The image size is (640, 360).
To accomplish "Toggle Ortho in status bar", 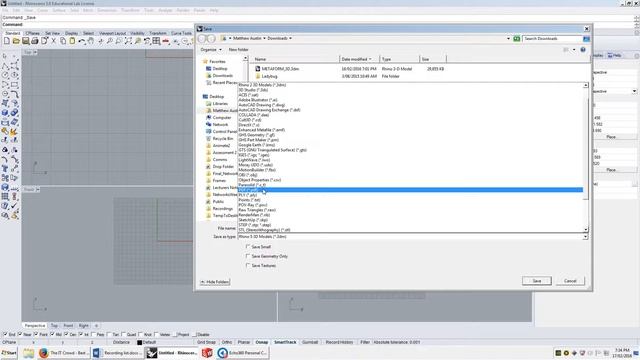I will click(x=227, y=342).
